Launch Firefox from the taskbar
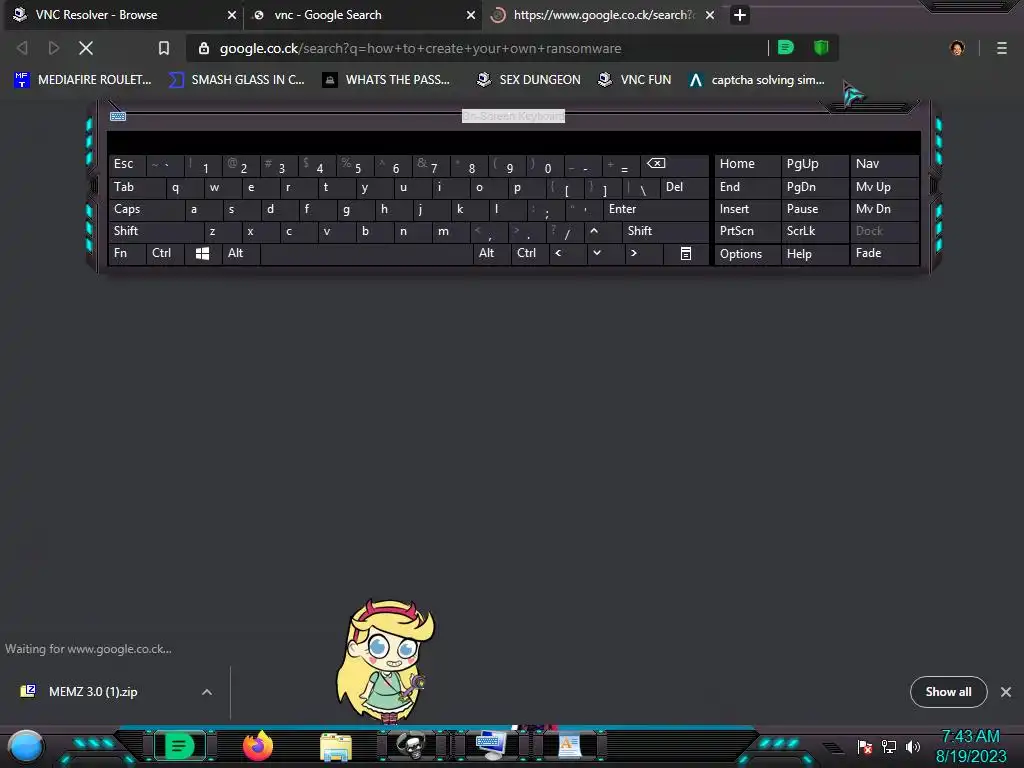The image size is (1024, 768). [258, 746]
